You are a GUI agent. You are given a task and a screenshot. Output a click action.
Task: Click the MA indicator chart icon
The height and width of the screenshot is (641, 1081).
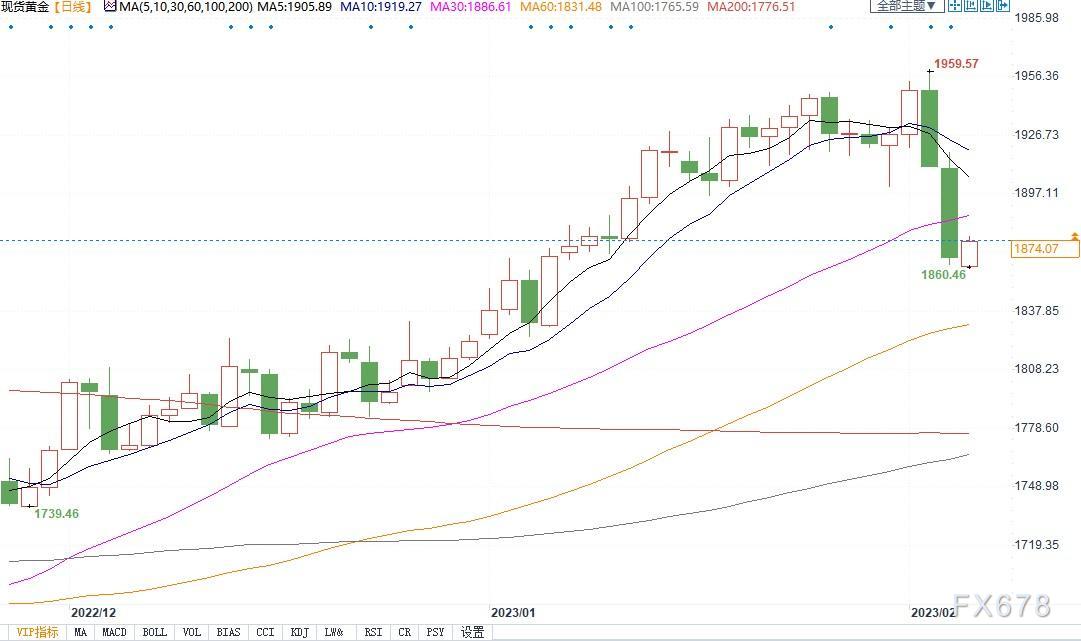pyautogui.click(x=109, y=6)
